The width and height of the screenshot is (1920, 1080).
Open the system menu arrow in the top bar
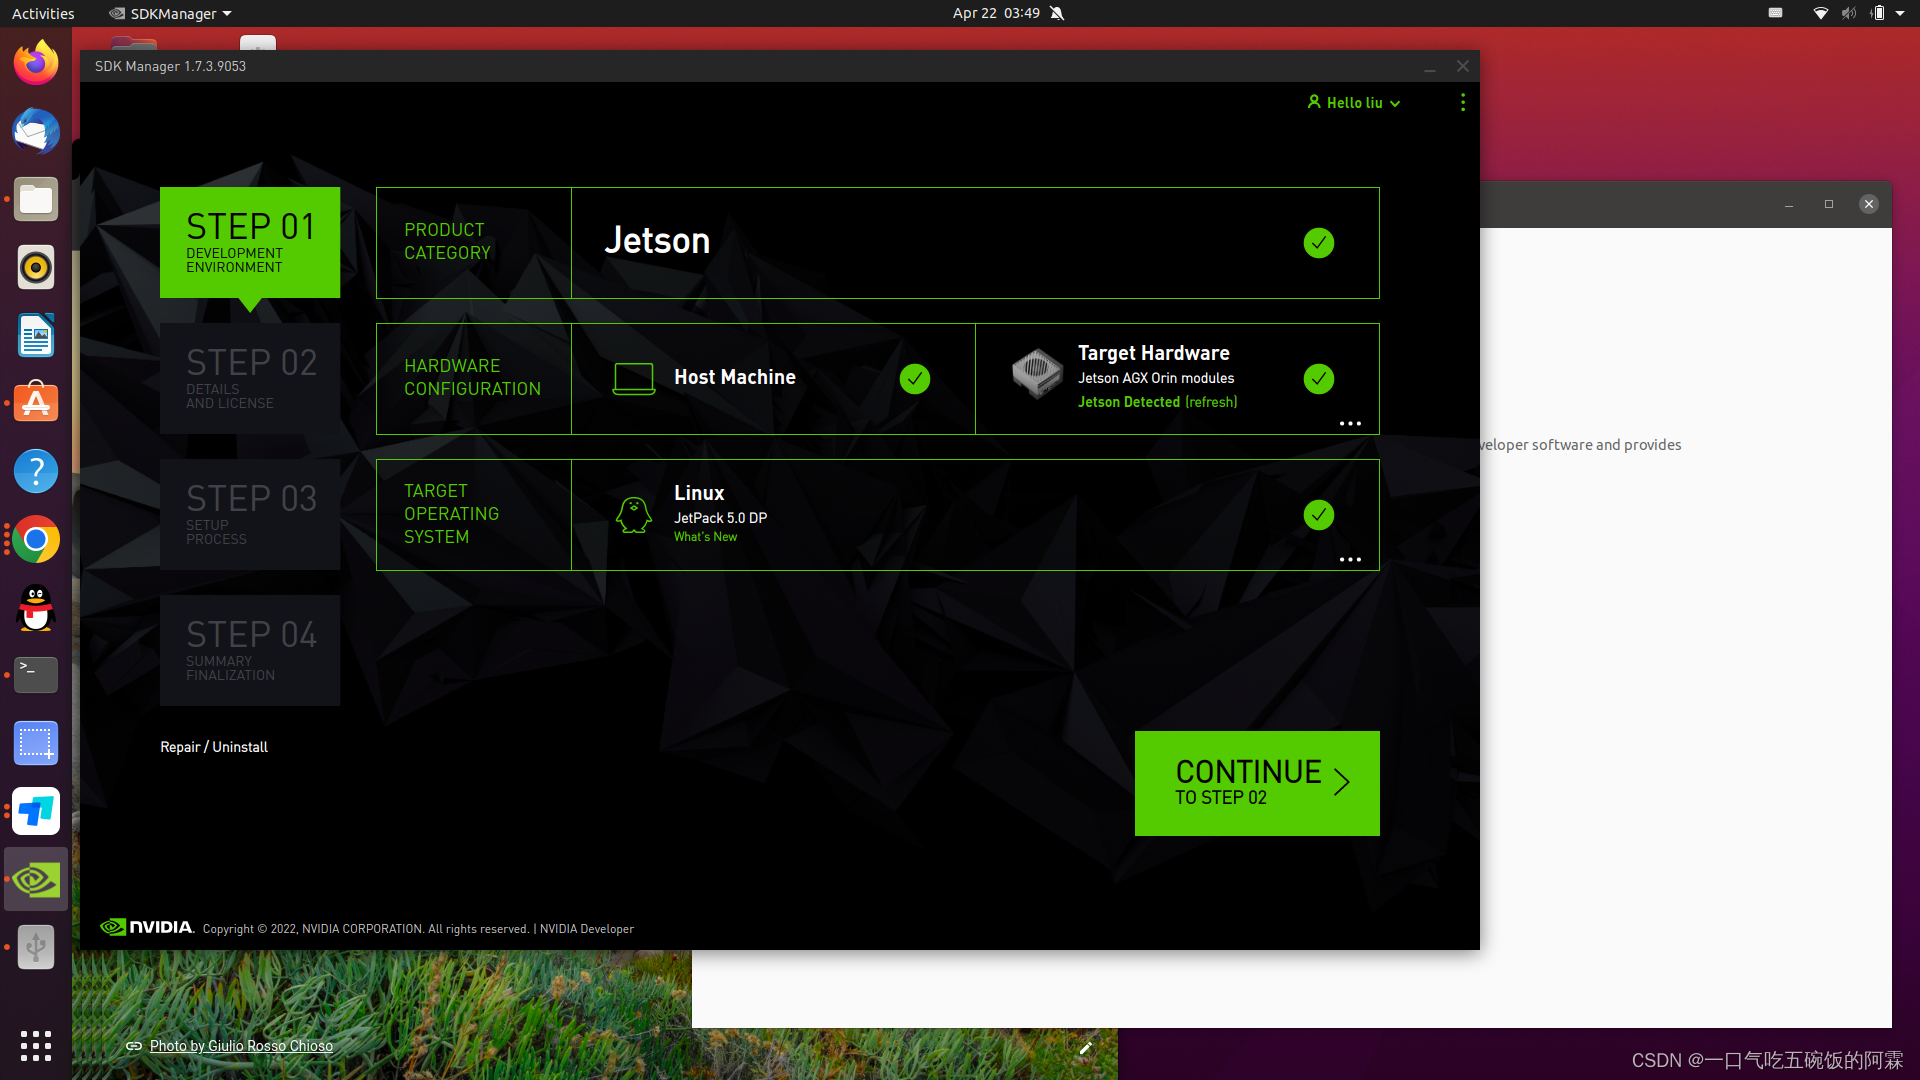pyautogui.click(x=1900, y=13)
